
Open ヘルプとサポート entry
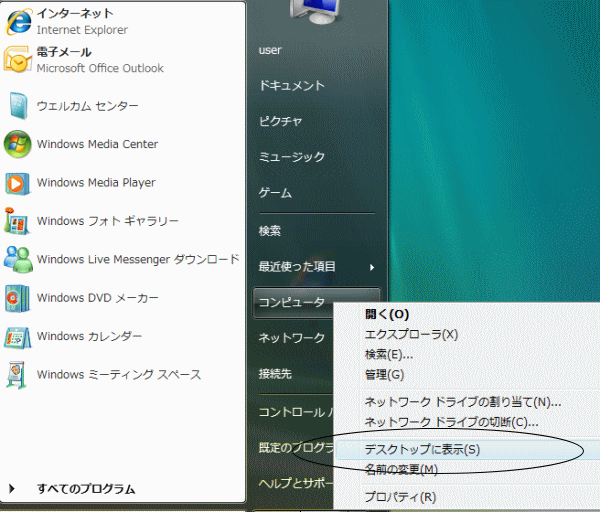296,483
